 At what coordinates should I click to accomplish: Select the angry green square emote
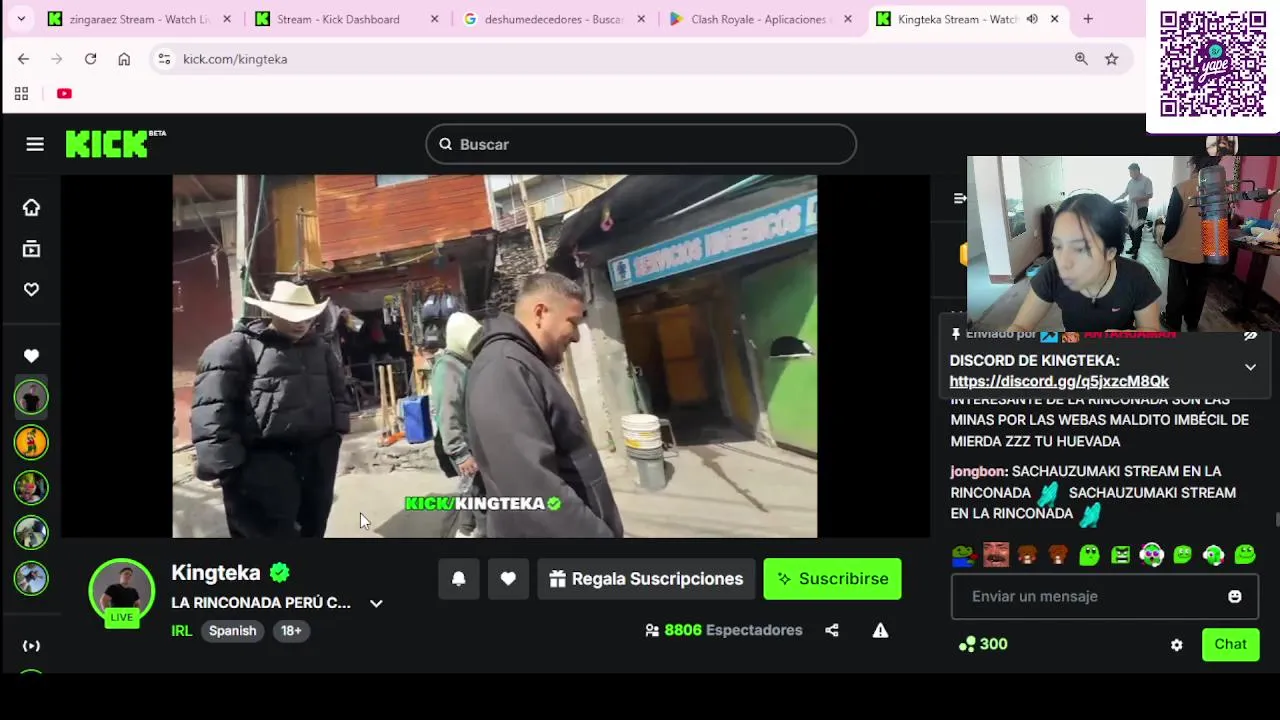point(1120,554)
